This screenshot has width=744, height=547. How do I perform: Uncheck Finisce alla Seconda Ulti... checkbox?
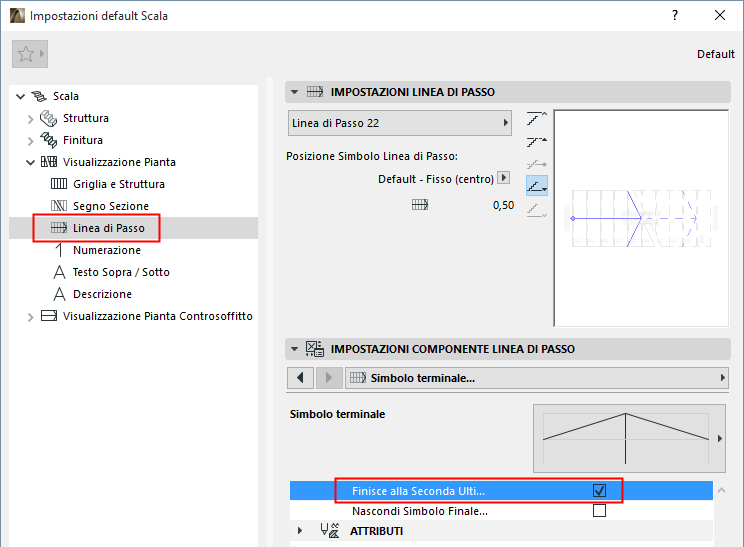(599, 491)
